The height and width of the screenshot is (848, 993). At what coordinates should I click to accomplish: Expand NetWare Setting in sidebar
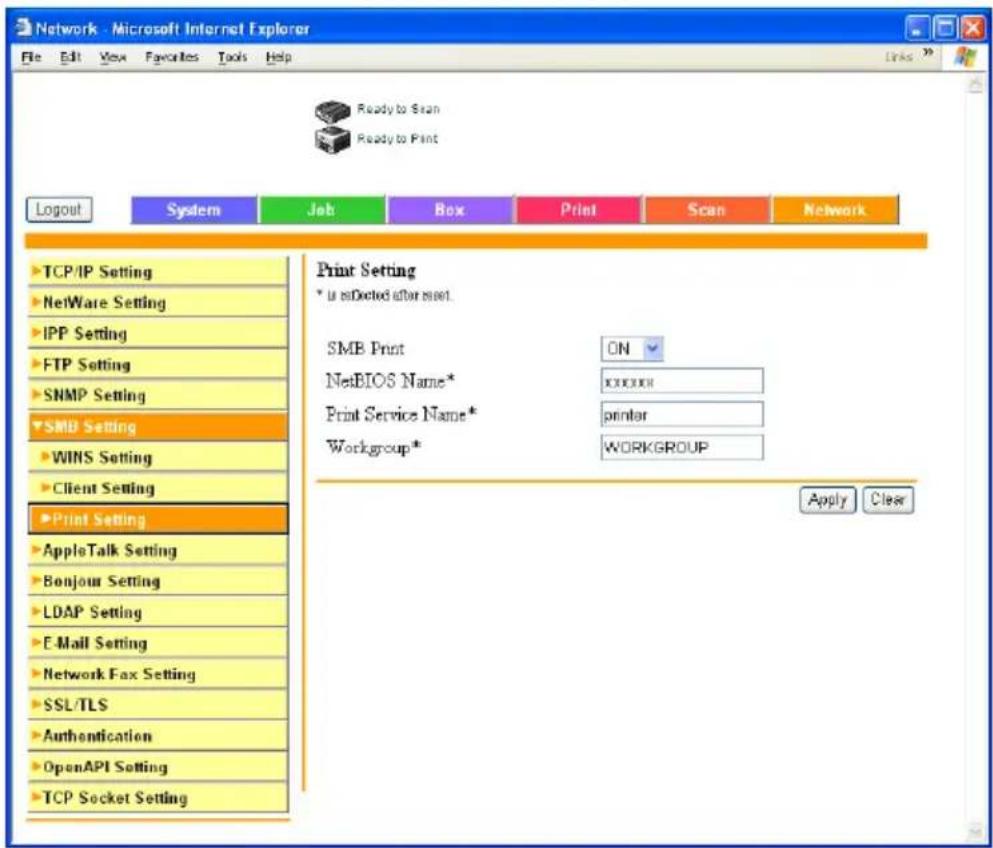coord(158,302)
